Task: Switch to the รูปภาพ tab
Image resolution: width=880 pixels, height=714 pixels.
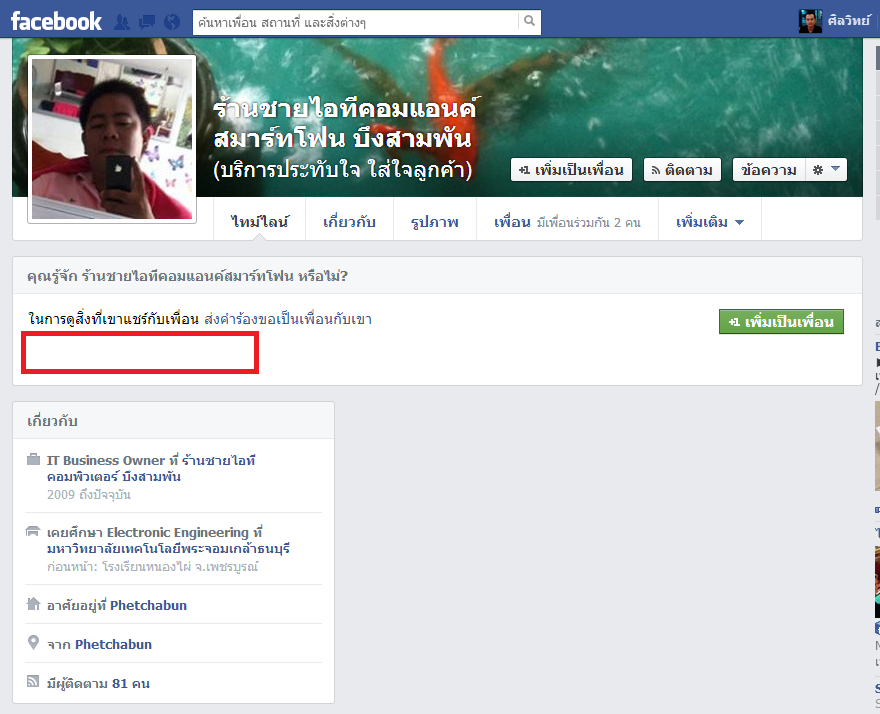Action: (x=434, y=222)
